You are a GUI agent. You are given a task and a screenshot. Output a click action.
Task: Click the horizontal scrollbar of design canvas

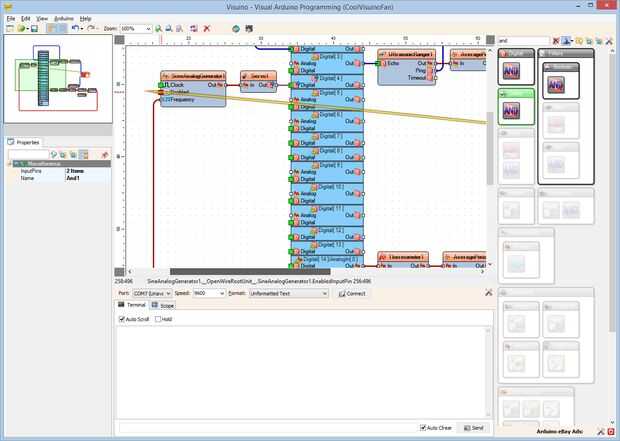point(250,272)
